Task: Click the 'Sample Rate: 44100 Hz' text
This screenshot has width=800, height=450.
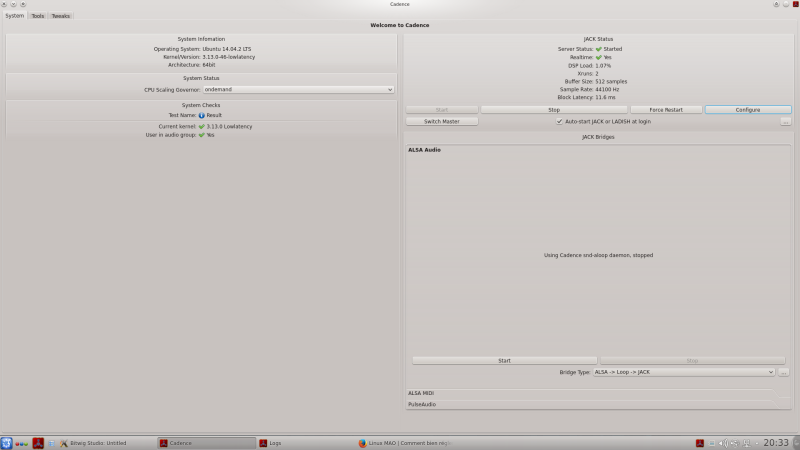Action: (x=589, y=89)
